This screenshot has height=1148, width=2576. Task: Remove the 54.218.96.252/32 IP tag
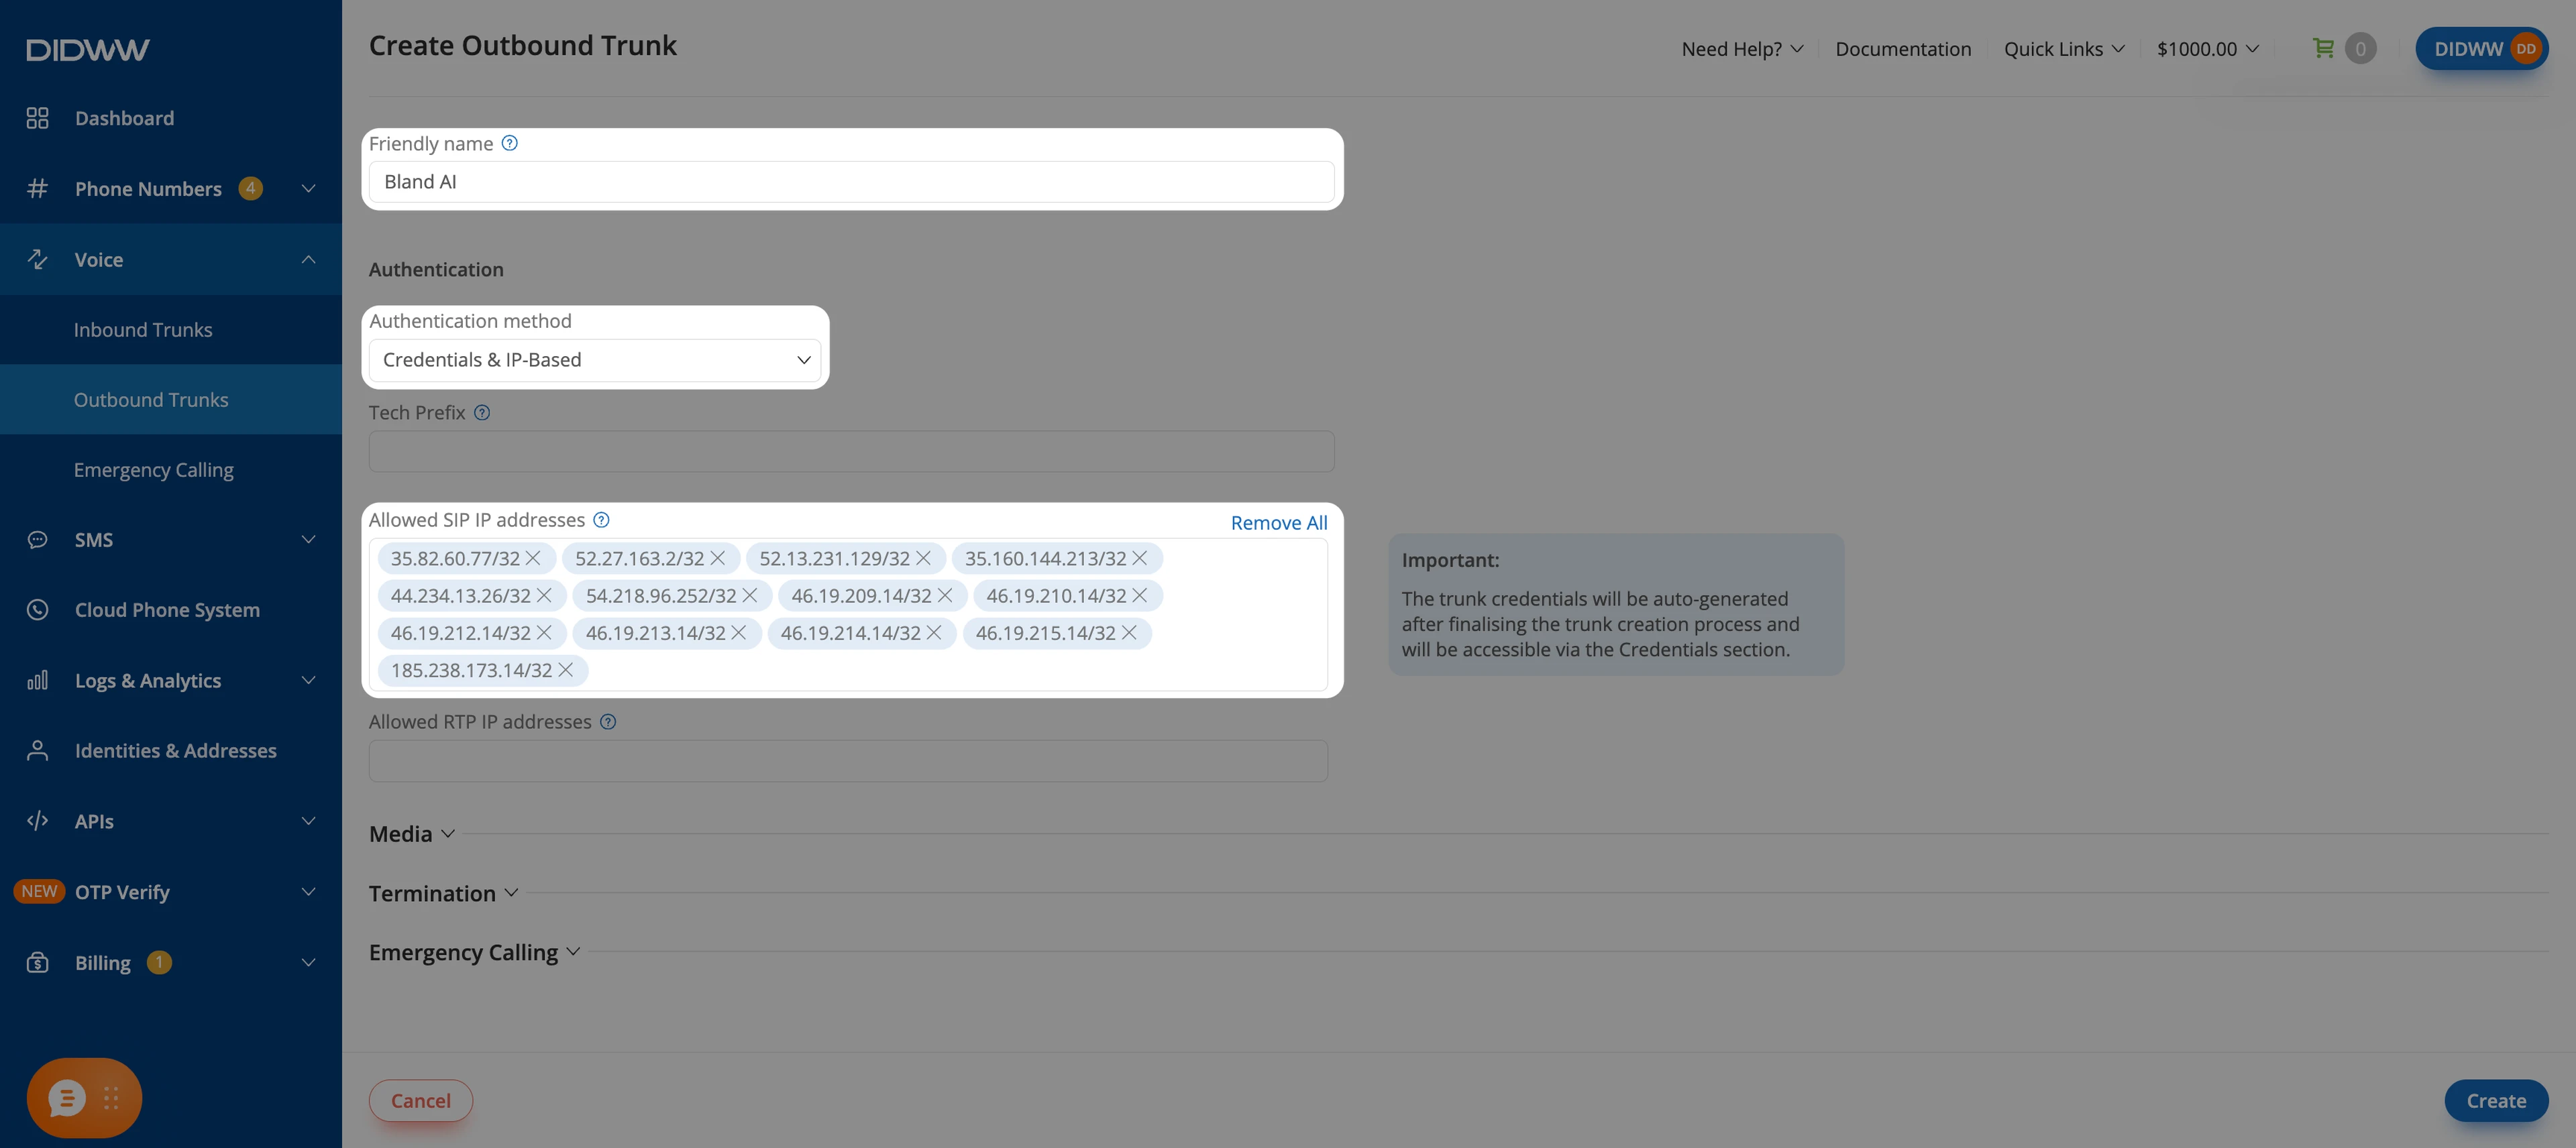749,595
